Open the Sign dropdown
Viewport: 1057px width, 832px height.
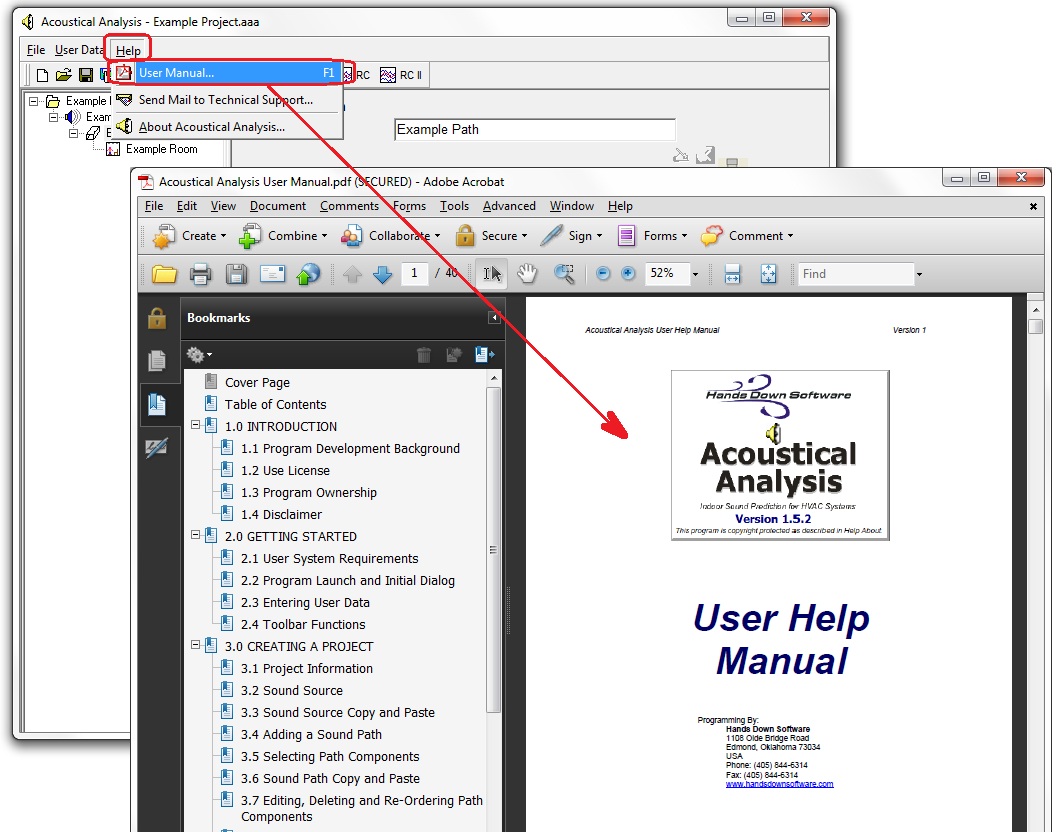[572, 236]
